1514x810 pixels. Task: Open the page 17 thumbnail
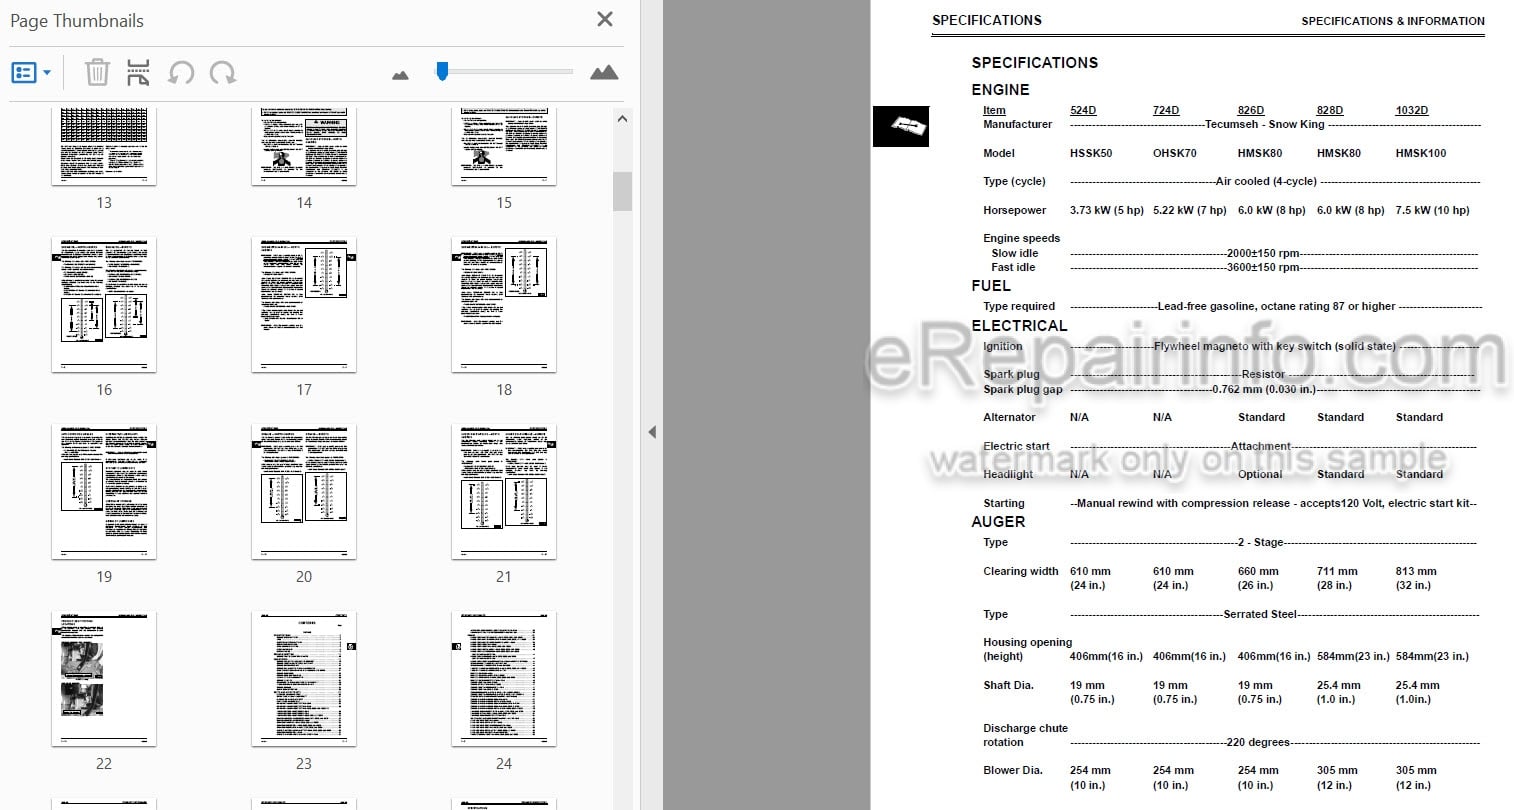[304, 305]
